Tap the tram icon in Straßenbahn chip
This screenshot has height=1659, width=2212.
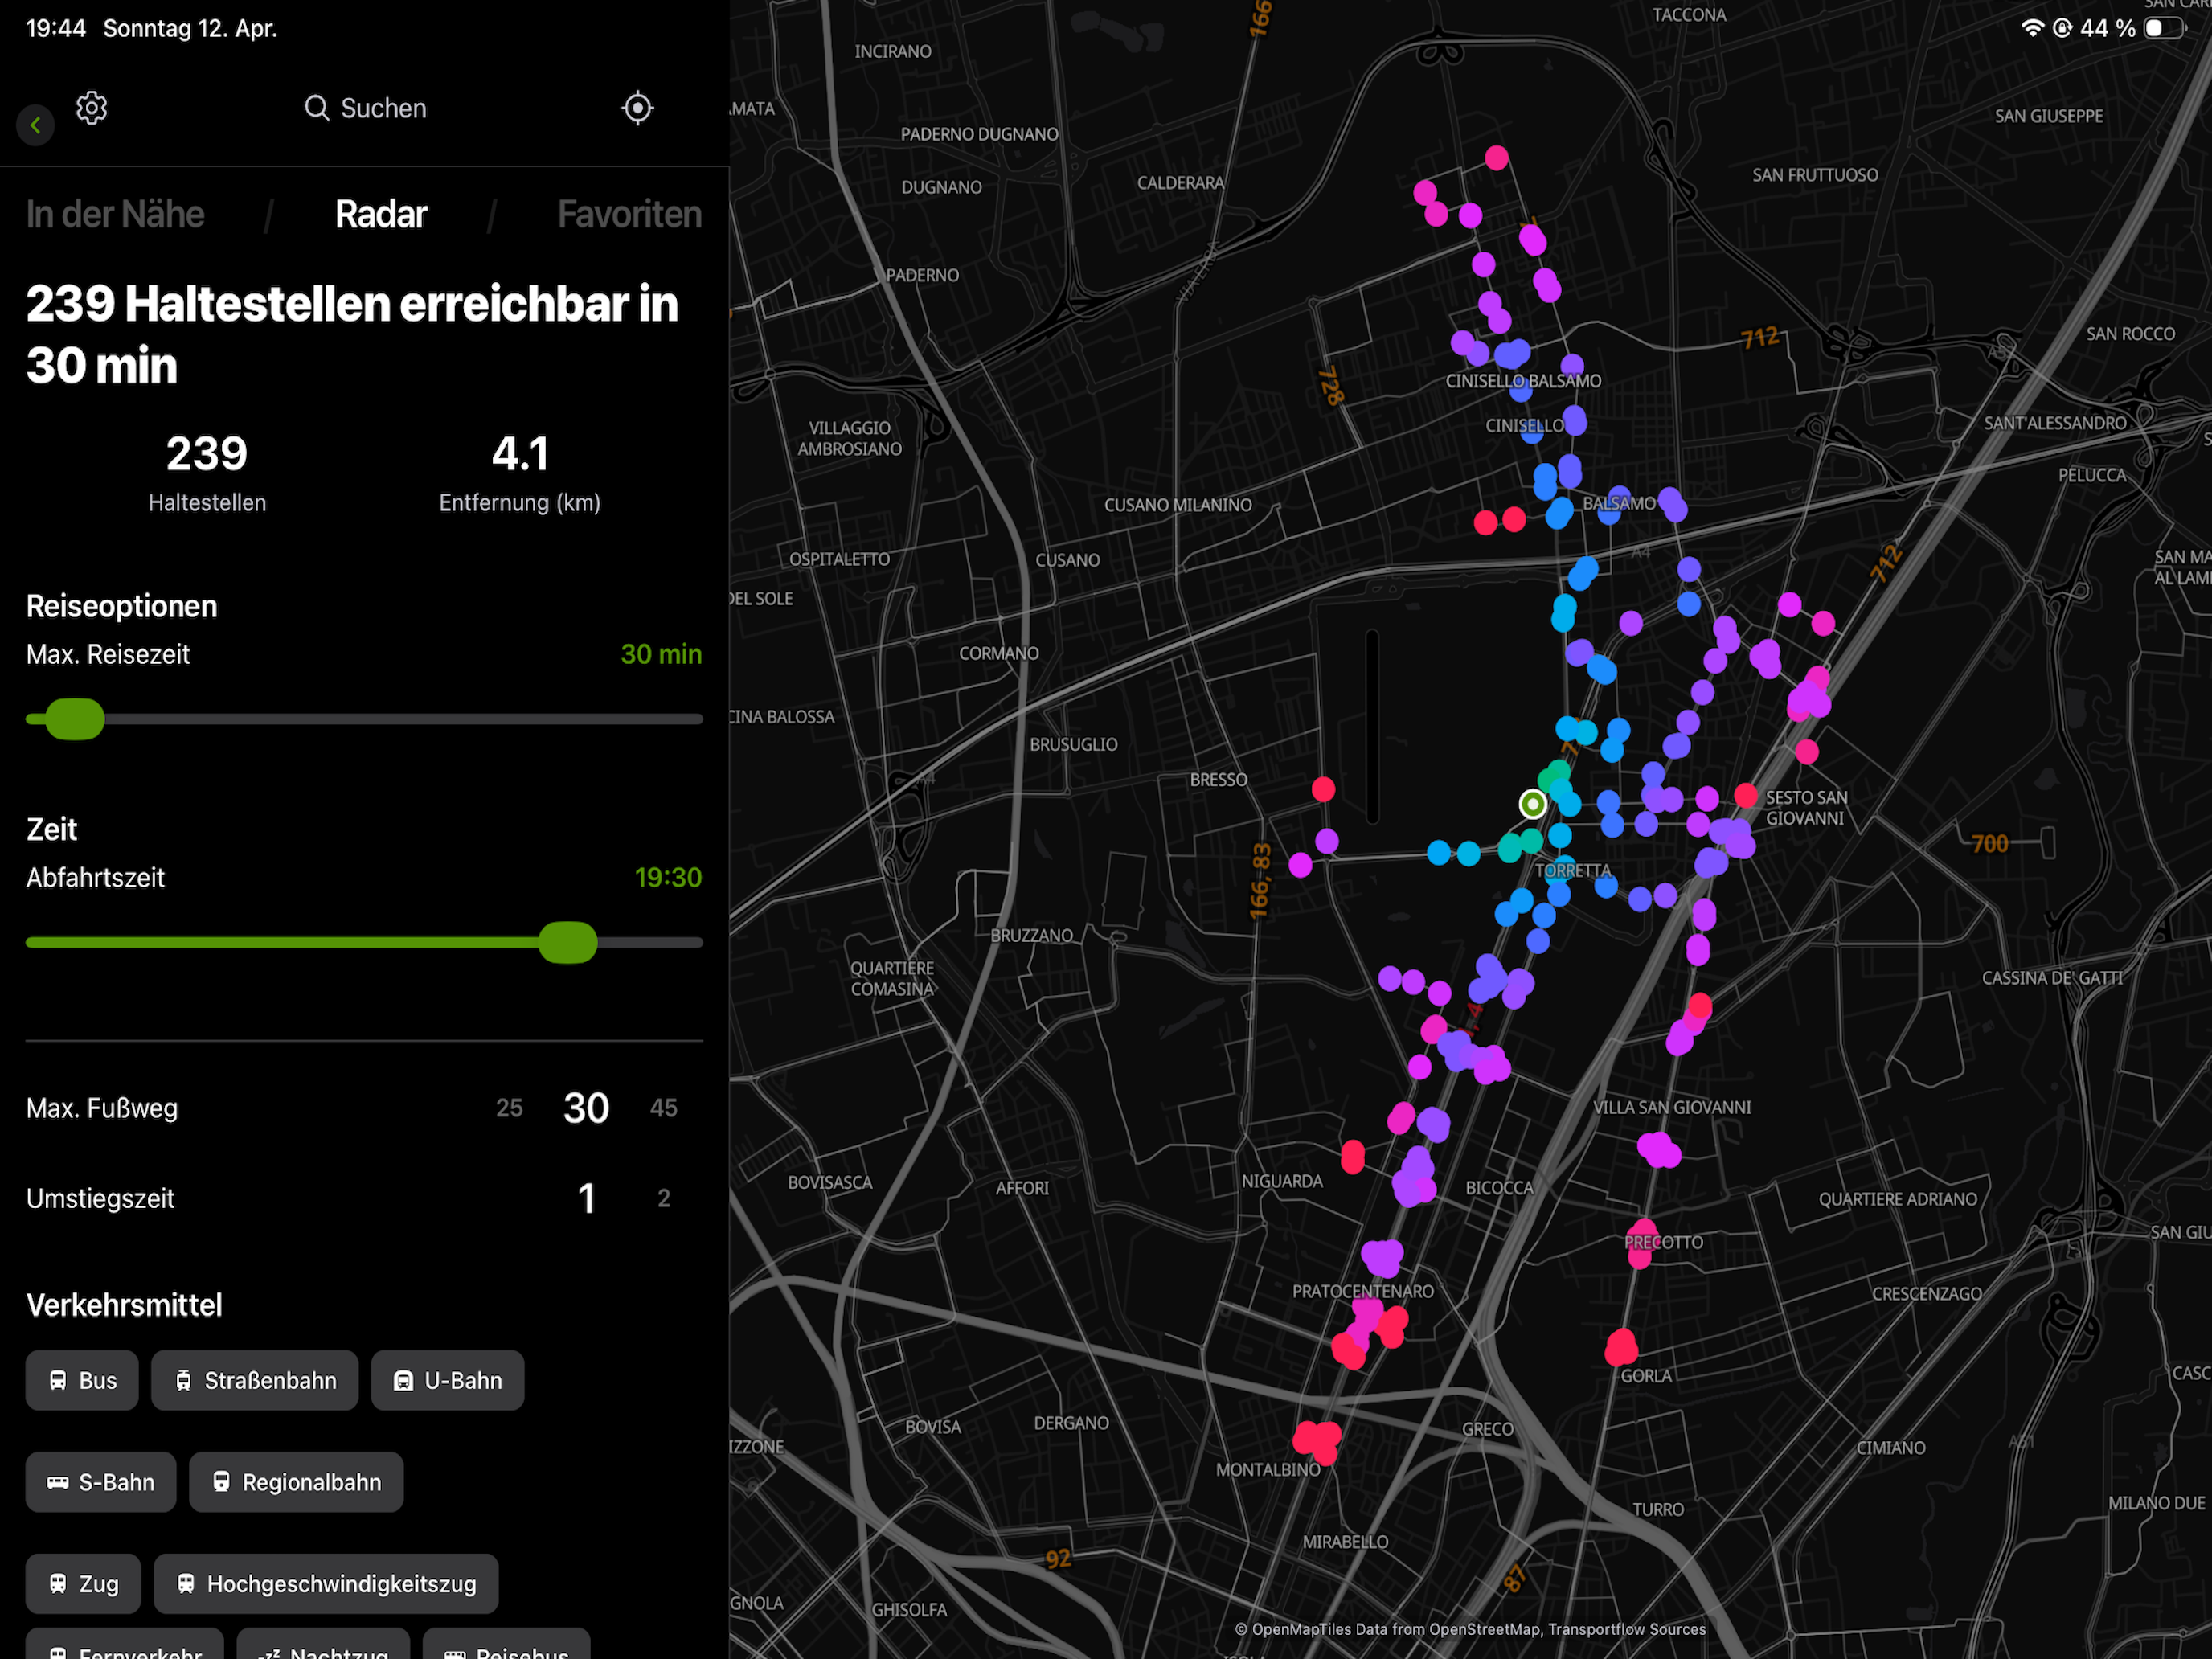tap(183, 1380)
